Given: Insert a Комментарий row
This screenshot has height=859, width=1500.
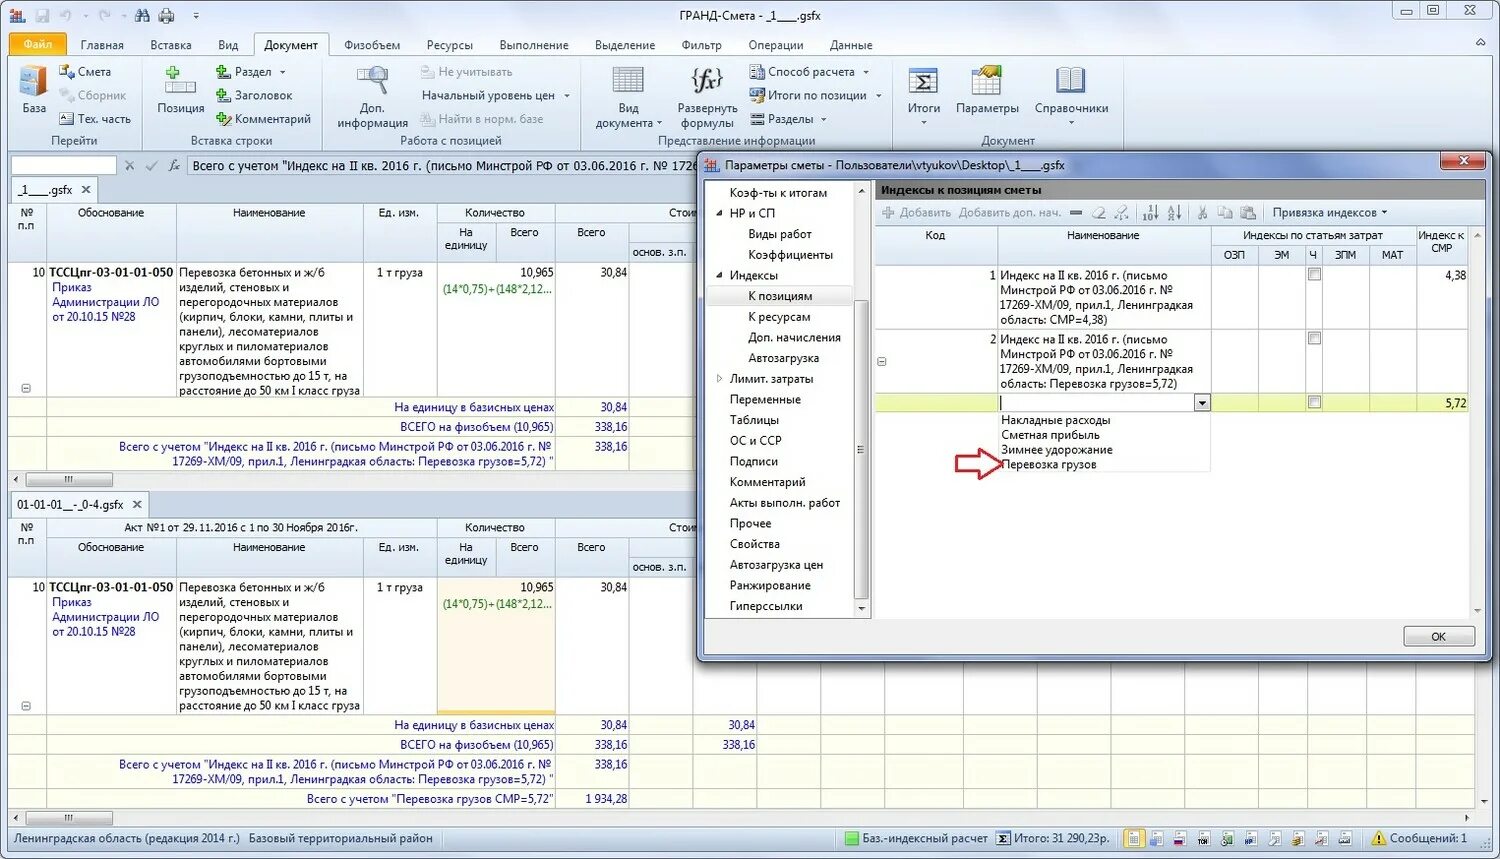Looking at the screenshot, I should (x=263, y=119).
